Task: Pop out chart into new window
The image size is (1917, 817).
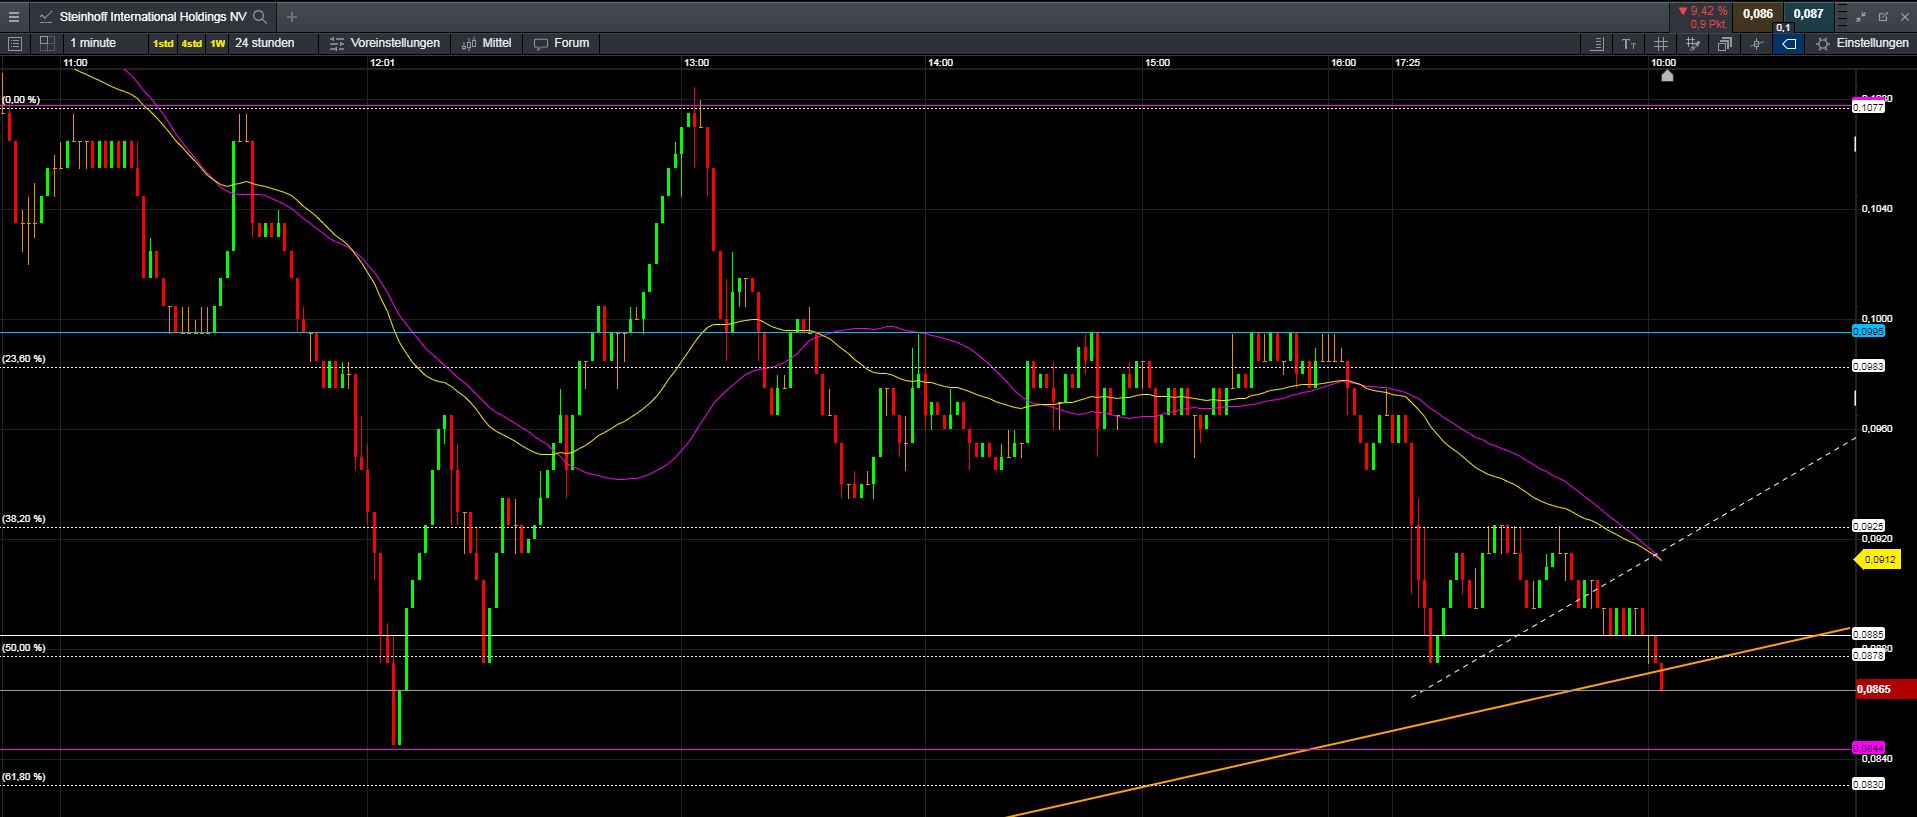Action: tap(1884, 17)
